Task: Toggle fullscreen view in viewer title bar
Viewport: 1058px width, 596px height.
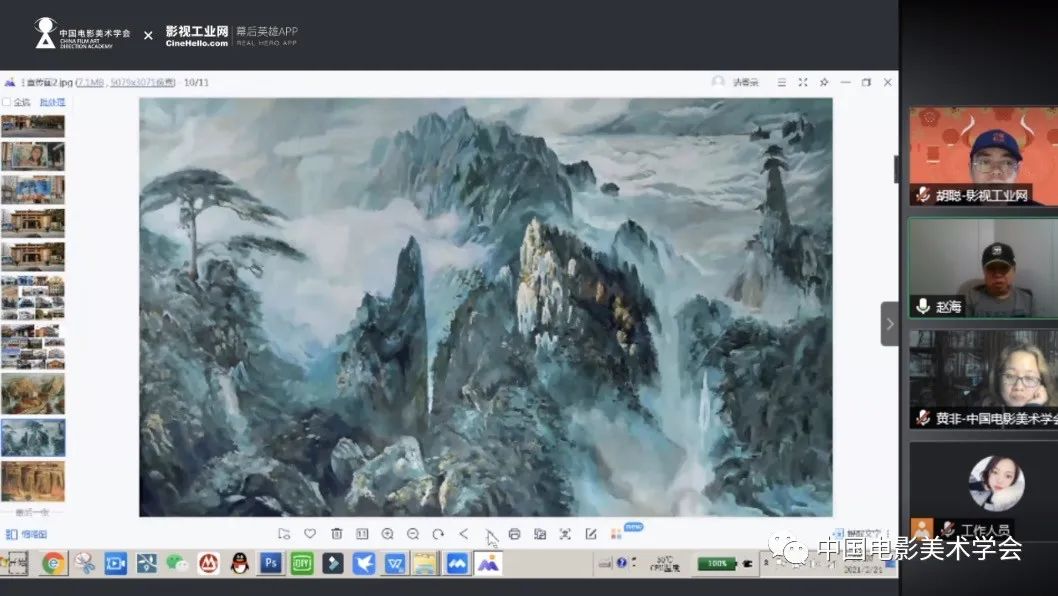Action: tap(803, 82)
